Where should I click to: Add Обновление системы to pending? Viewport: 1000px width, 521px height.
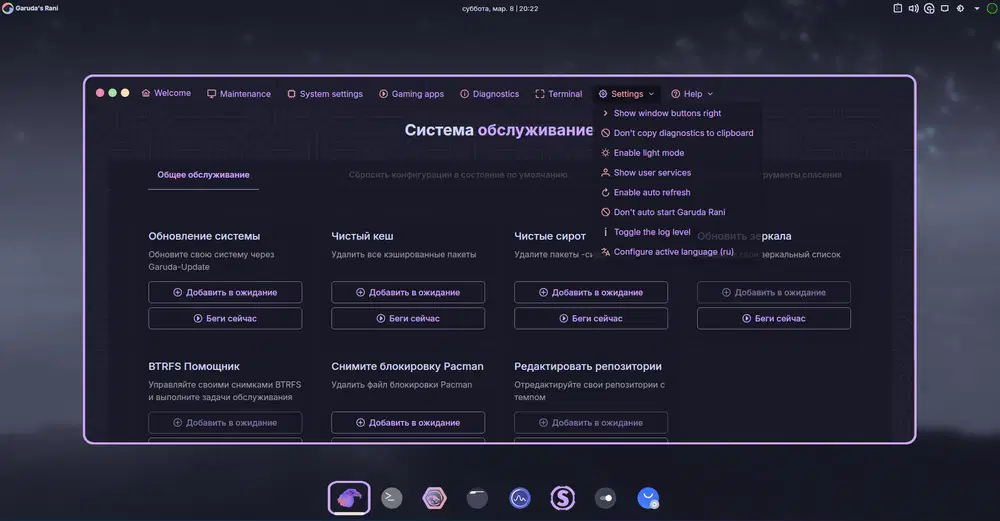(x=225, y=292)
